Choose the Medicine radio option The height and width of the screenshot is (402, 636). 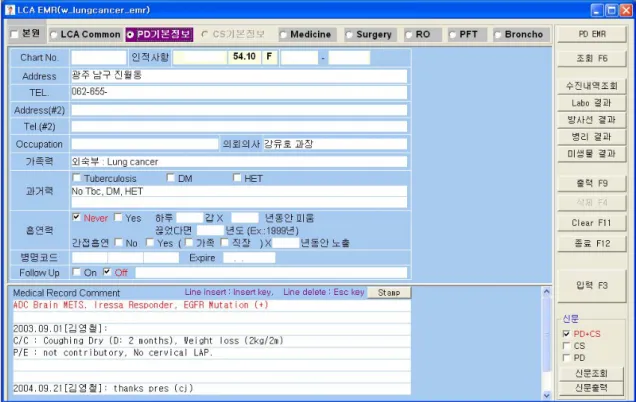click(x=283, y=35)
